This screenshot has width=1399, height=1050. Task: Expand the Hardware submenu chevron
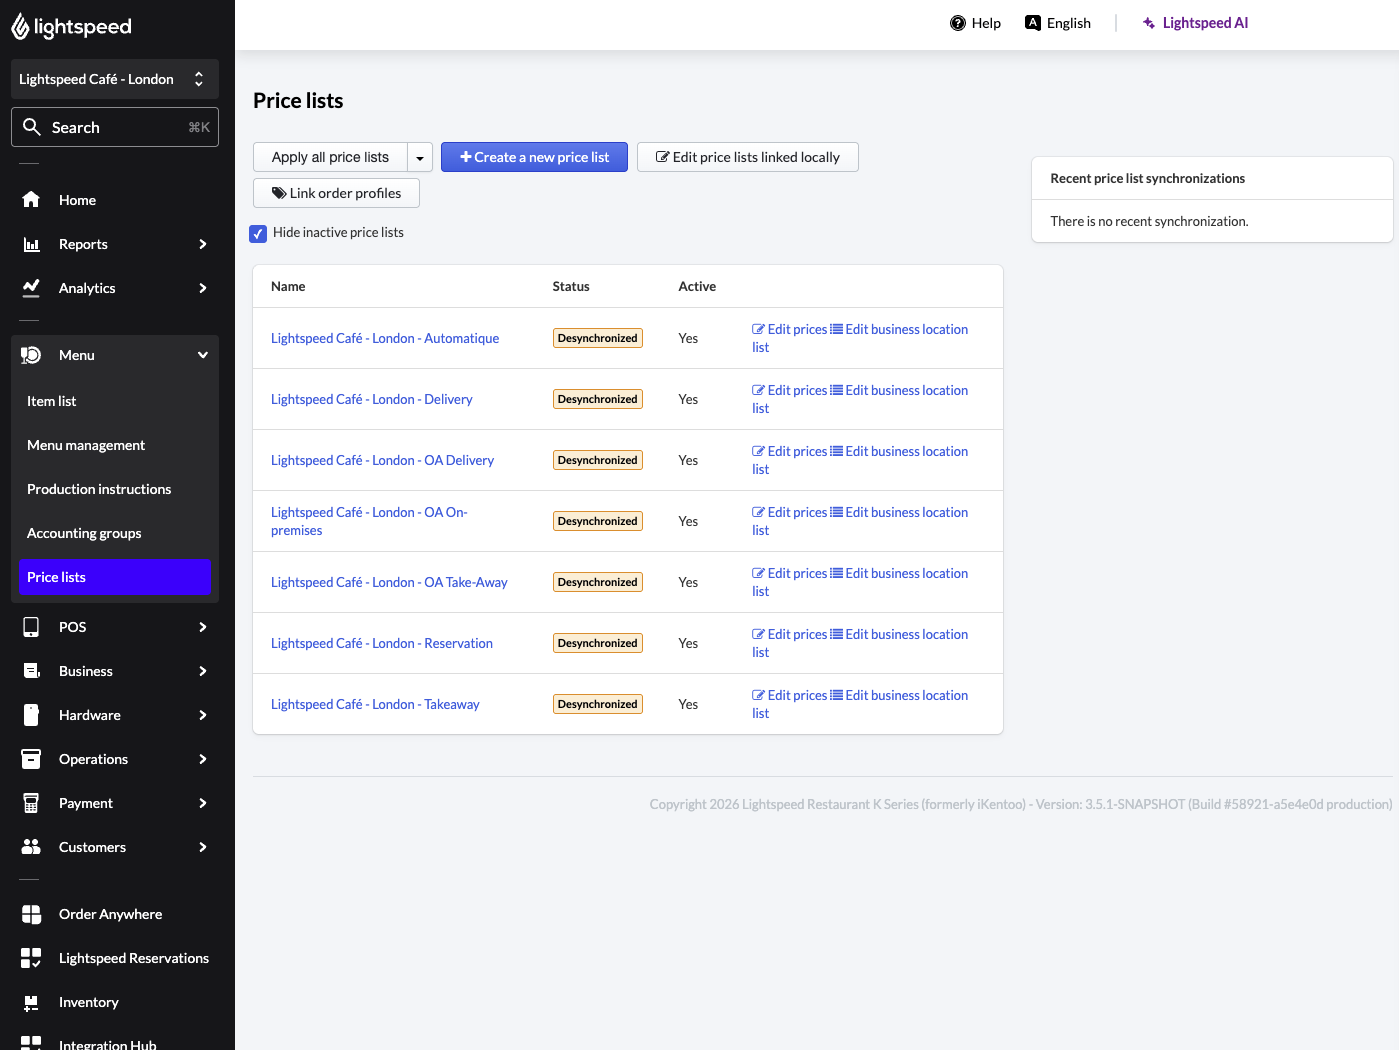pyautogui.click(x=203, y=715)
